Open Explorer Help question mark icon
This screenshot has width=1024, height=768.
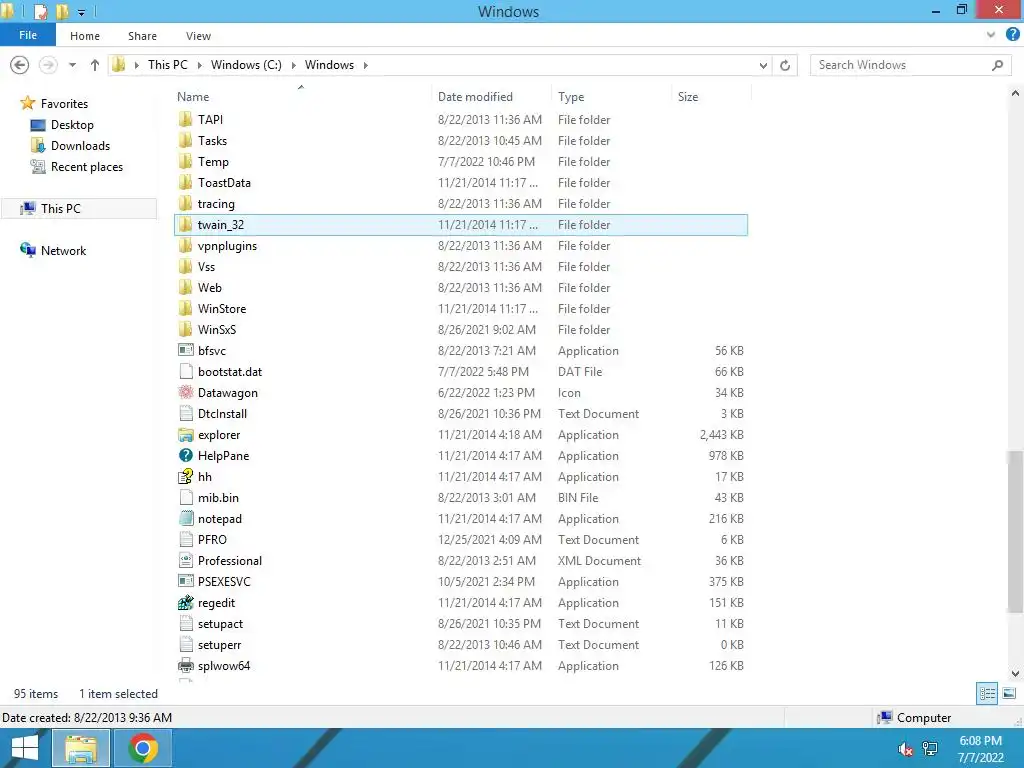[1012, 35]
